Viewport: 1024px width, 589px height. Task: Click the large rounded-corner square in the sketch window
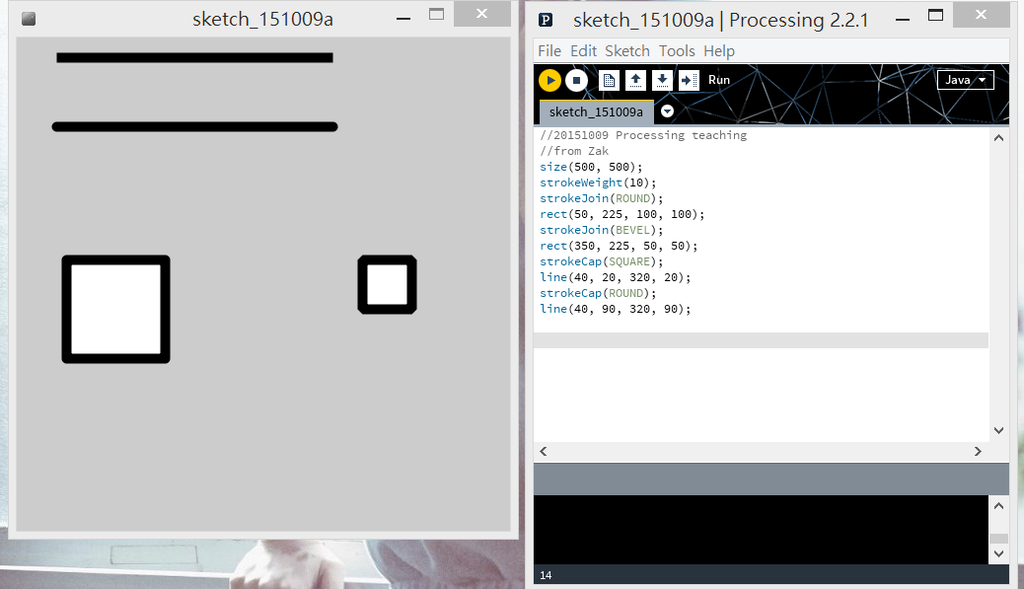[116, 309]
